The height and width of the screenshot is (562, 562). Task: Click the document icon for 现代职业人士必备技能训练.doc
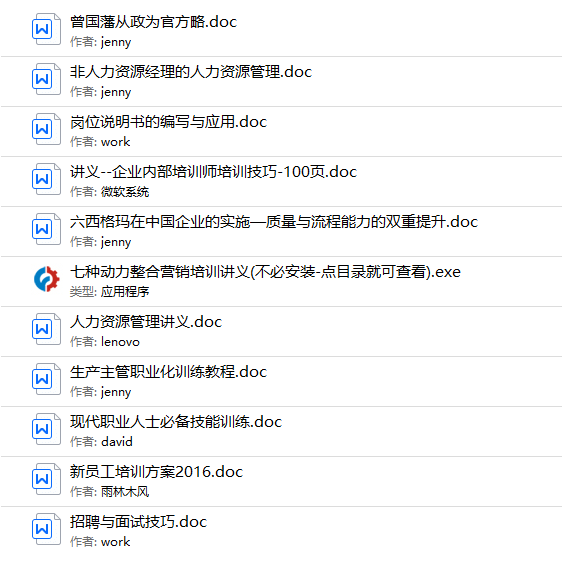(46, 429)
